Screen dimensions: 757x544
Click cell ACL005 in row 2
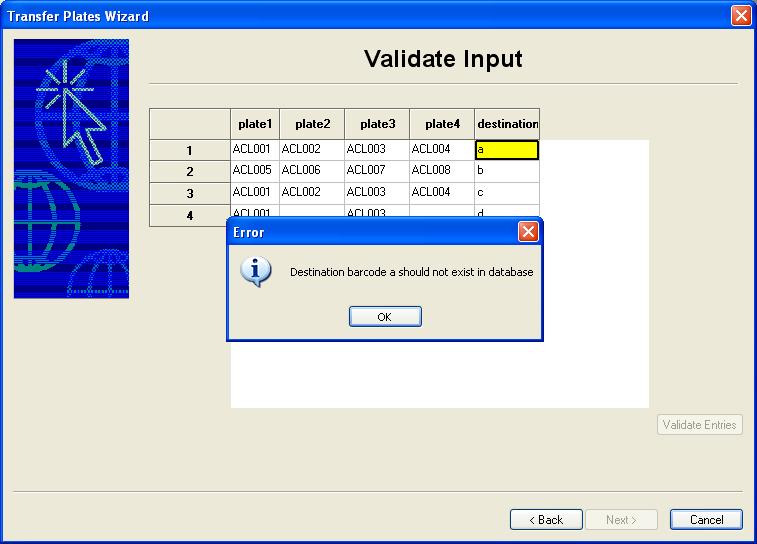click(255, 171)
